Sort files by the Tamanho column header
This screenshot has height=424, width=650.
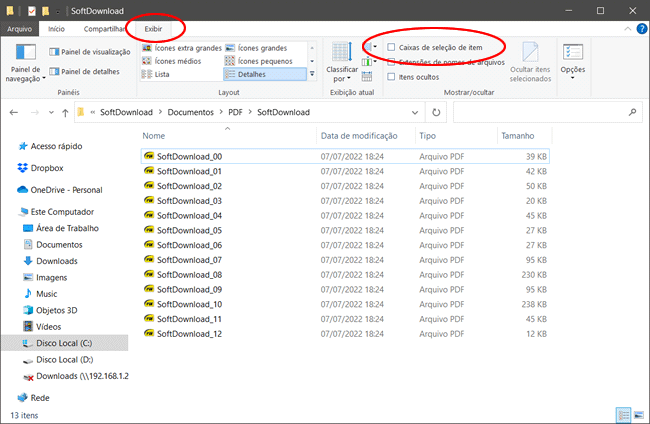click(x=518, y=135)
